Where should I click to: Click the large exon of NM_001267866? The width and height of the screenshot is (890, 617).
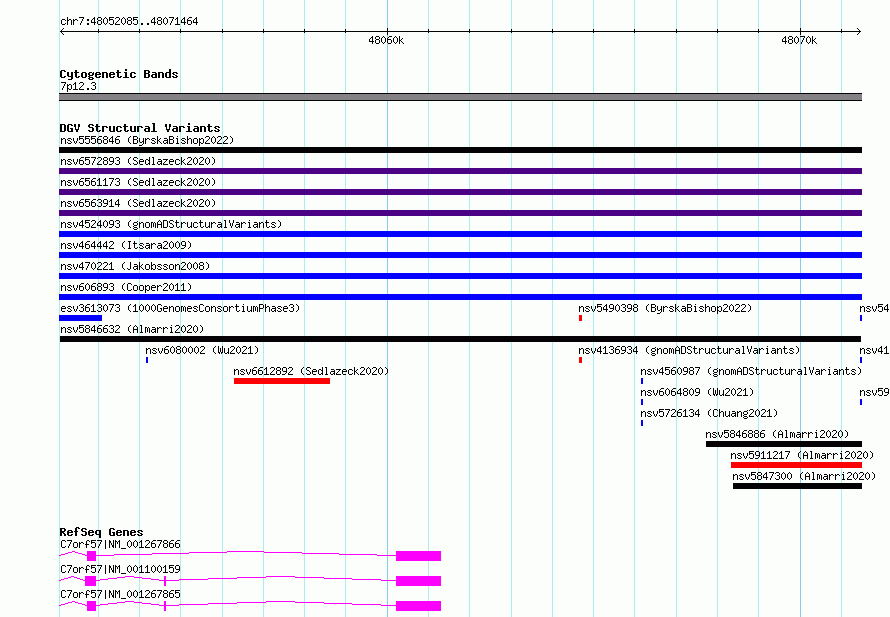[418, 556]
